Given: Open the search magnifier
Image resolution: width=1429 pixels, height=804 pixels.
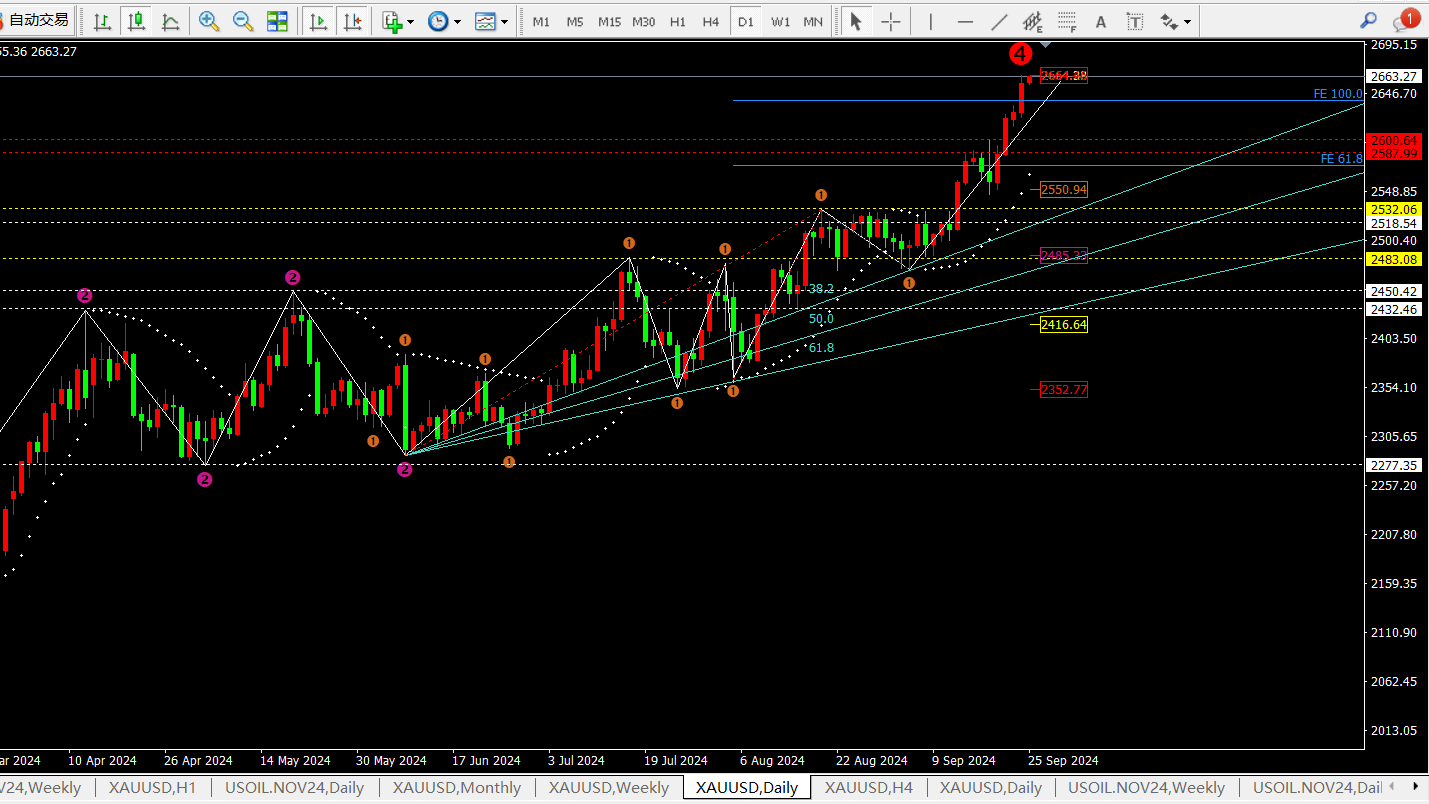Looking at the screenshot, I should coord(1369,20).
